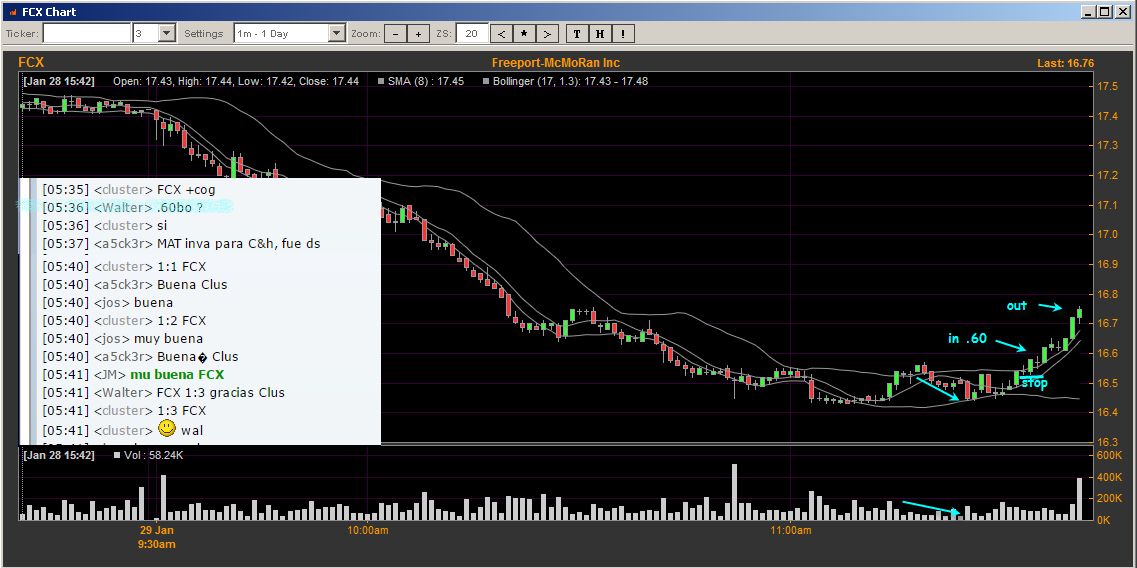Viewport: 1137px width, 568px height.
Task: Click the 600K volume axis label
Action: [1109, 456]
